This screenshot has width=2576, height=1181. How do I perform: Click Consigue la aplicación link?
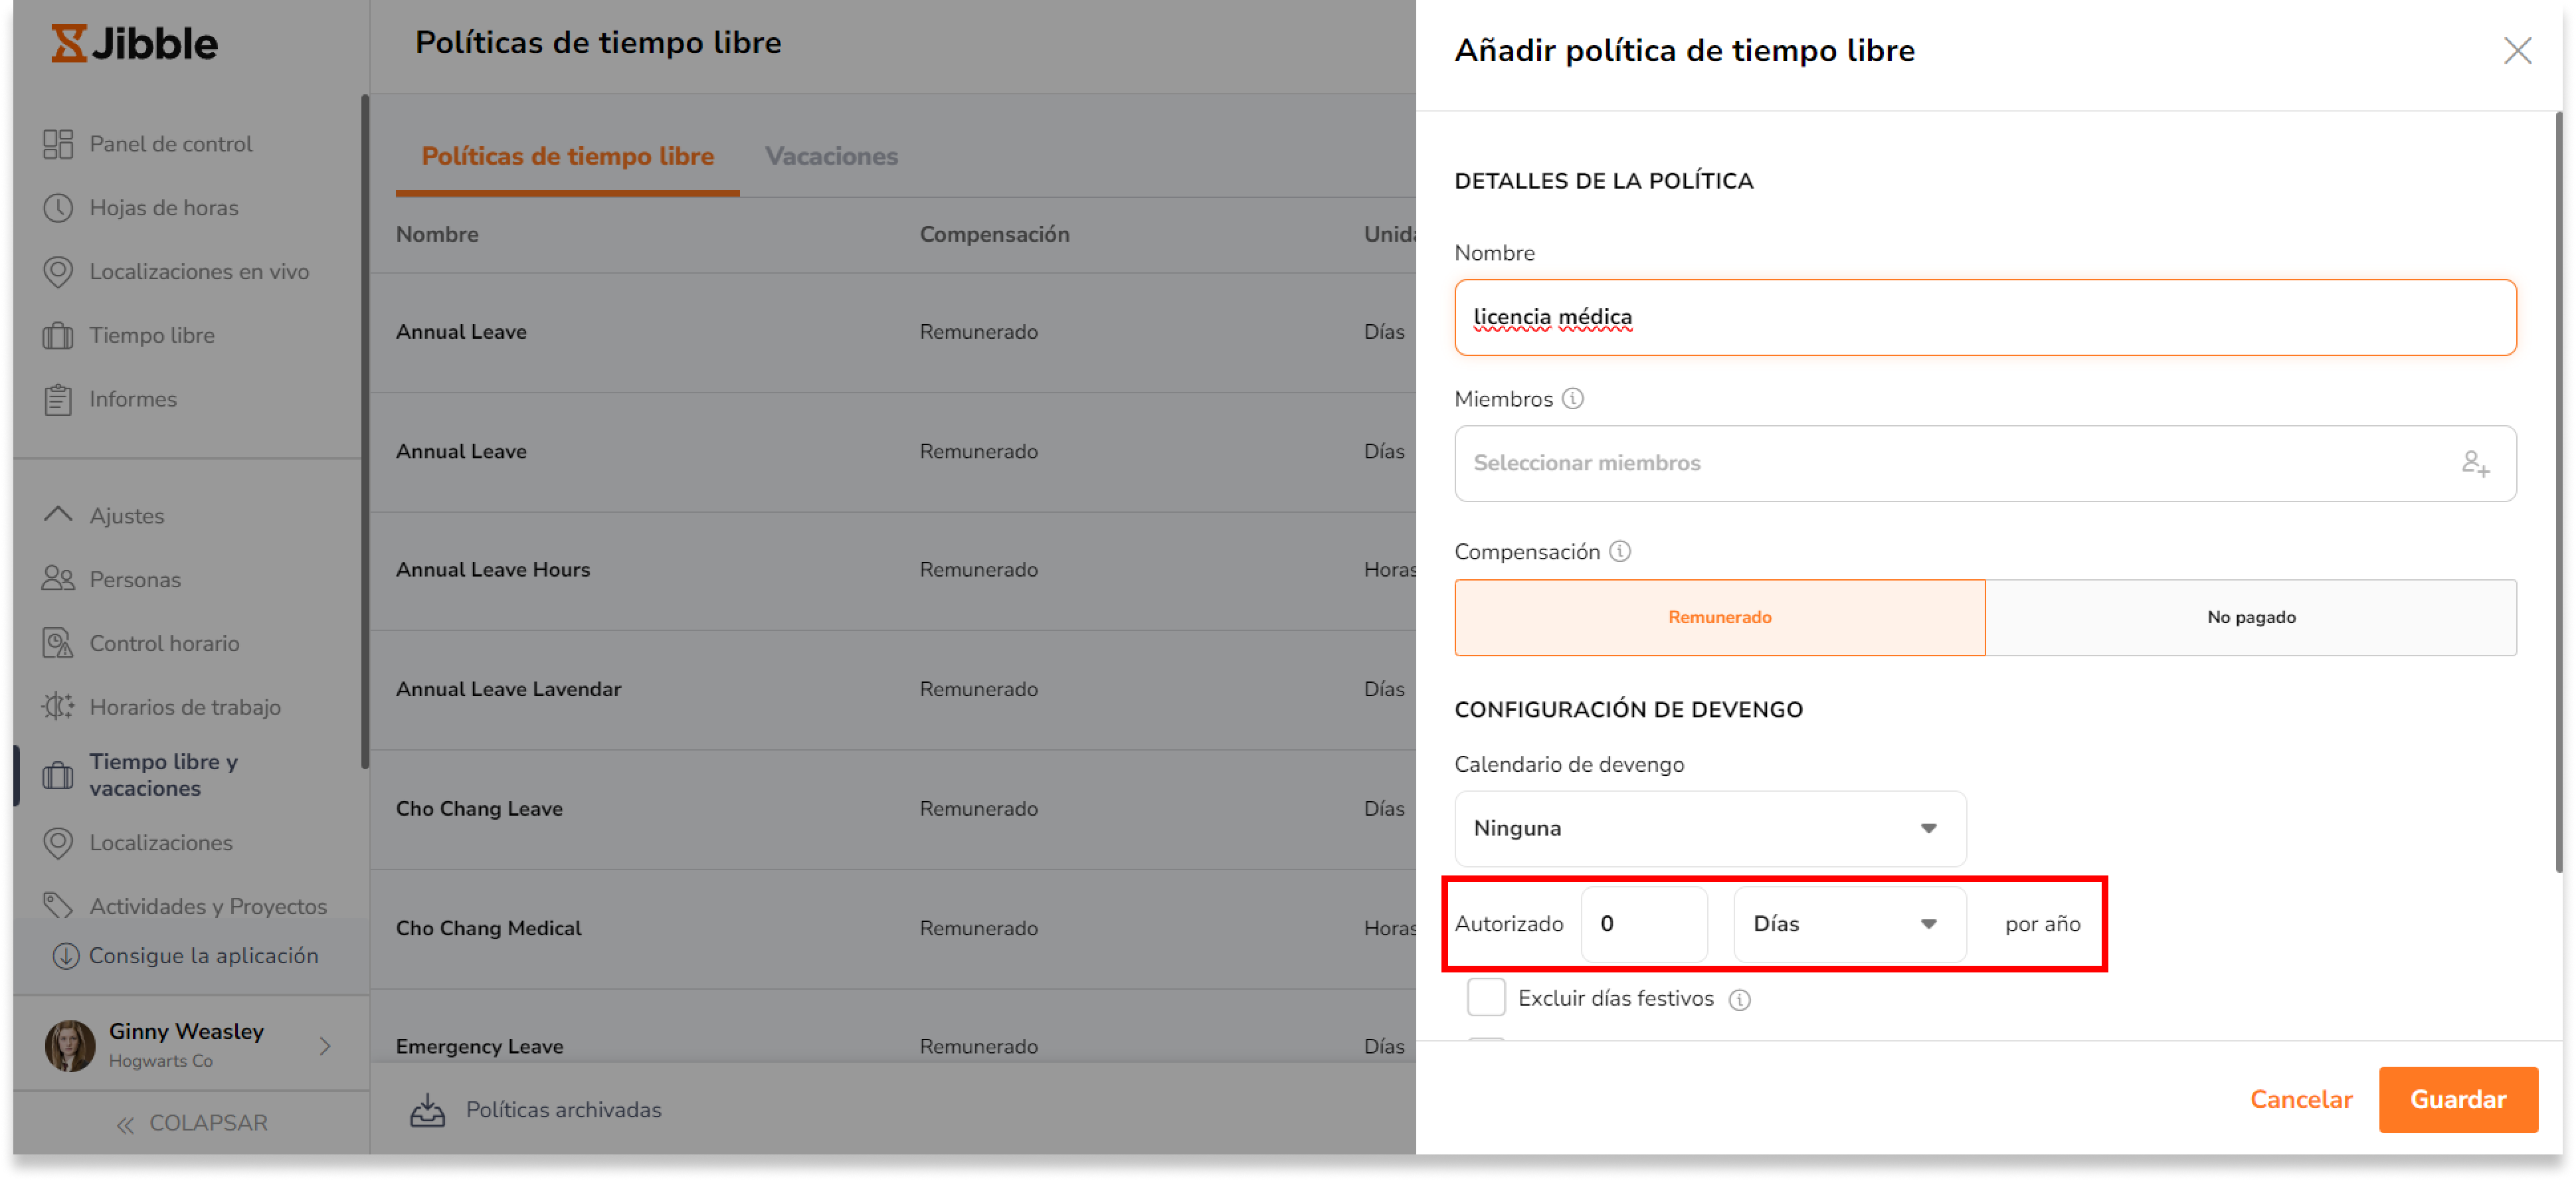tap(203, 956)
